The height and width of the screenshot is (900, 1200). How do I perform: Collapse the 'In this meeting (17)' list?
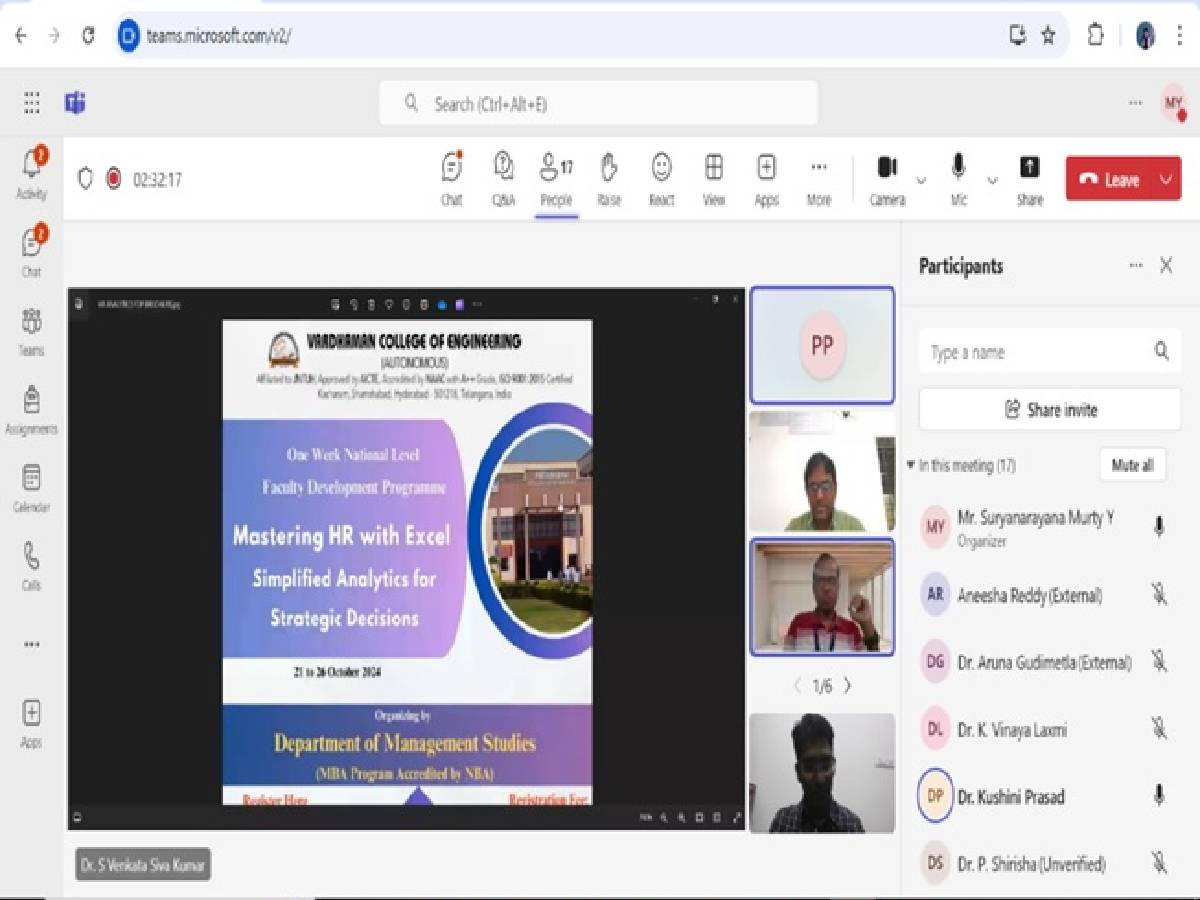pyautogui.click(x=910, y=466)
